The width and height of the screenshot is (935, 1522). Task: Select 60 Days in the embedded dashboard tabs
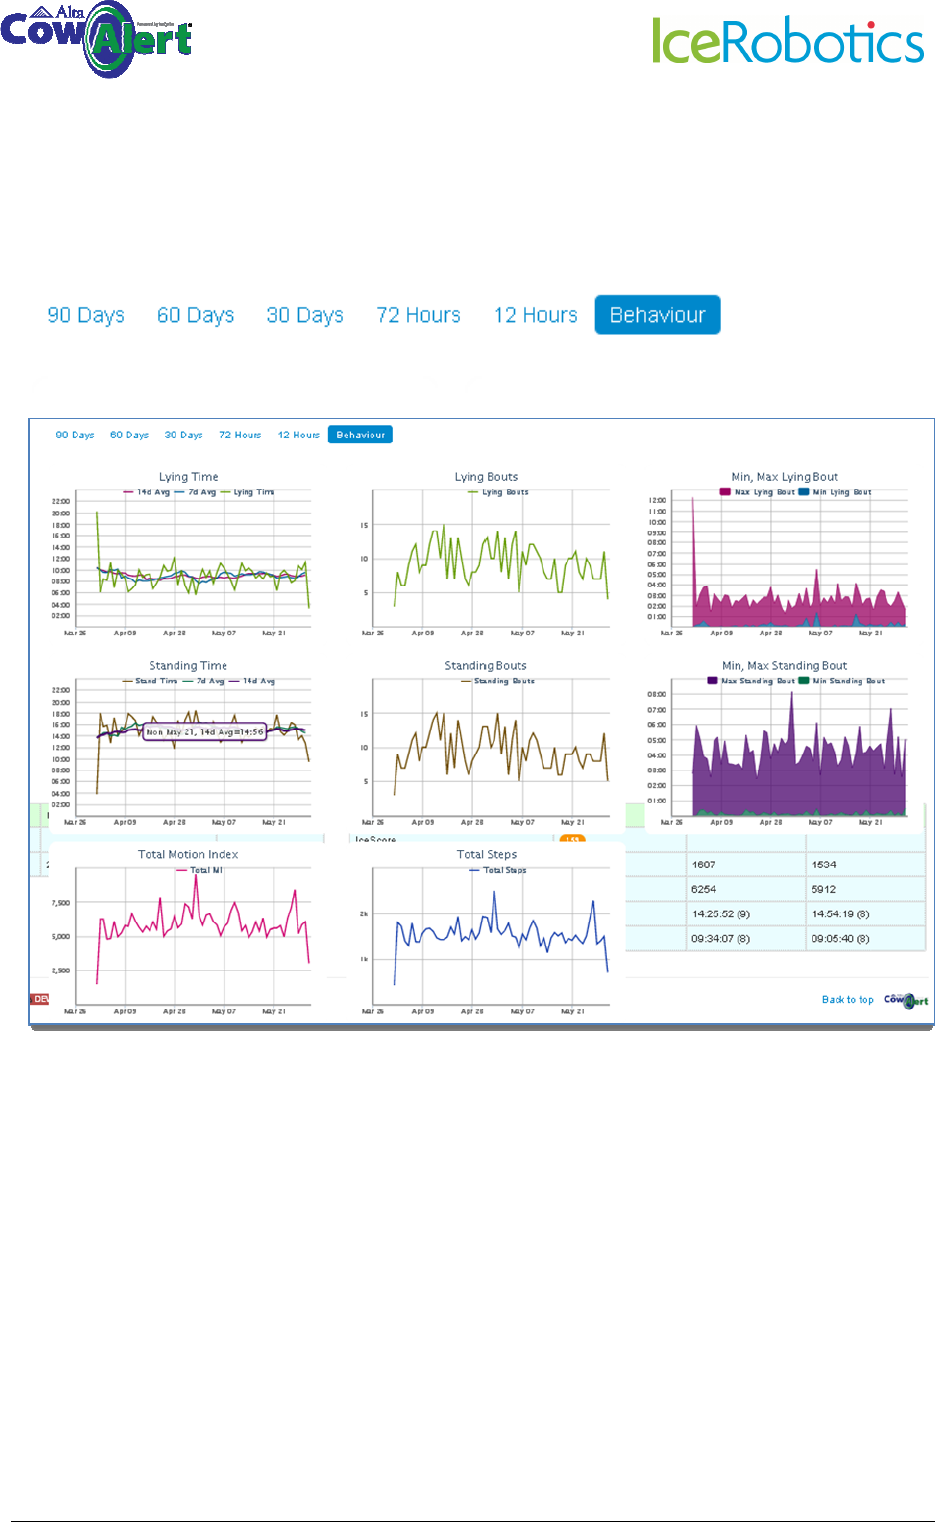[x=129, y=435]
